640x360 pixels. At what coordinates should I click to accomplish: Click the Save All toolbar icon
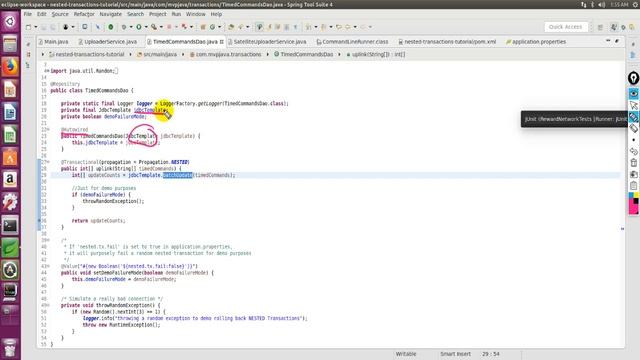click(x=53, y=27)
